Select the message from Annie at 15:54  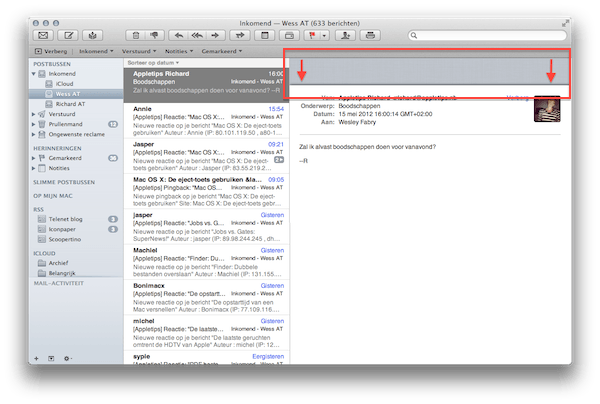(206, 121)
